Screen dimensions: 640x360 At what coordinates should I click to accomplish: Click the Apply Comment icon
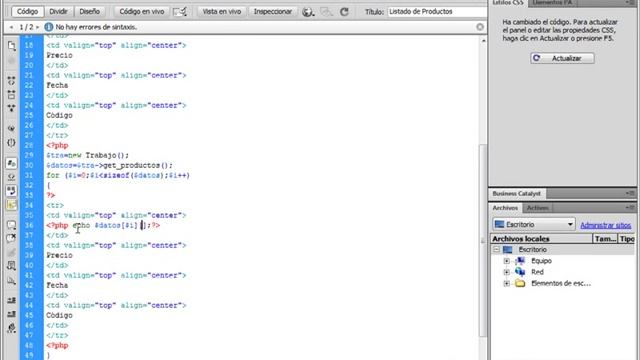click(x=11, y=225)
